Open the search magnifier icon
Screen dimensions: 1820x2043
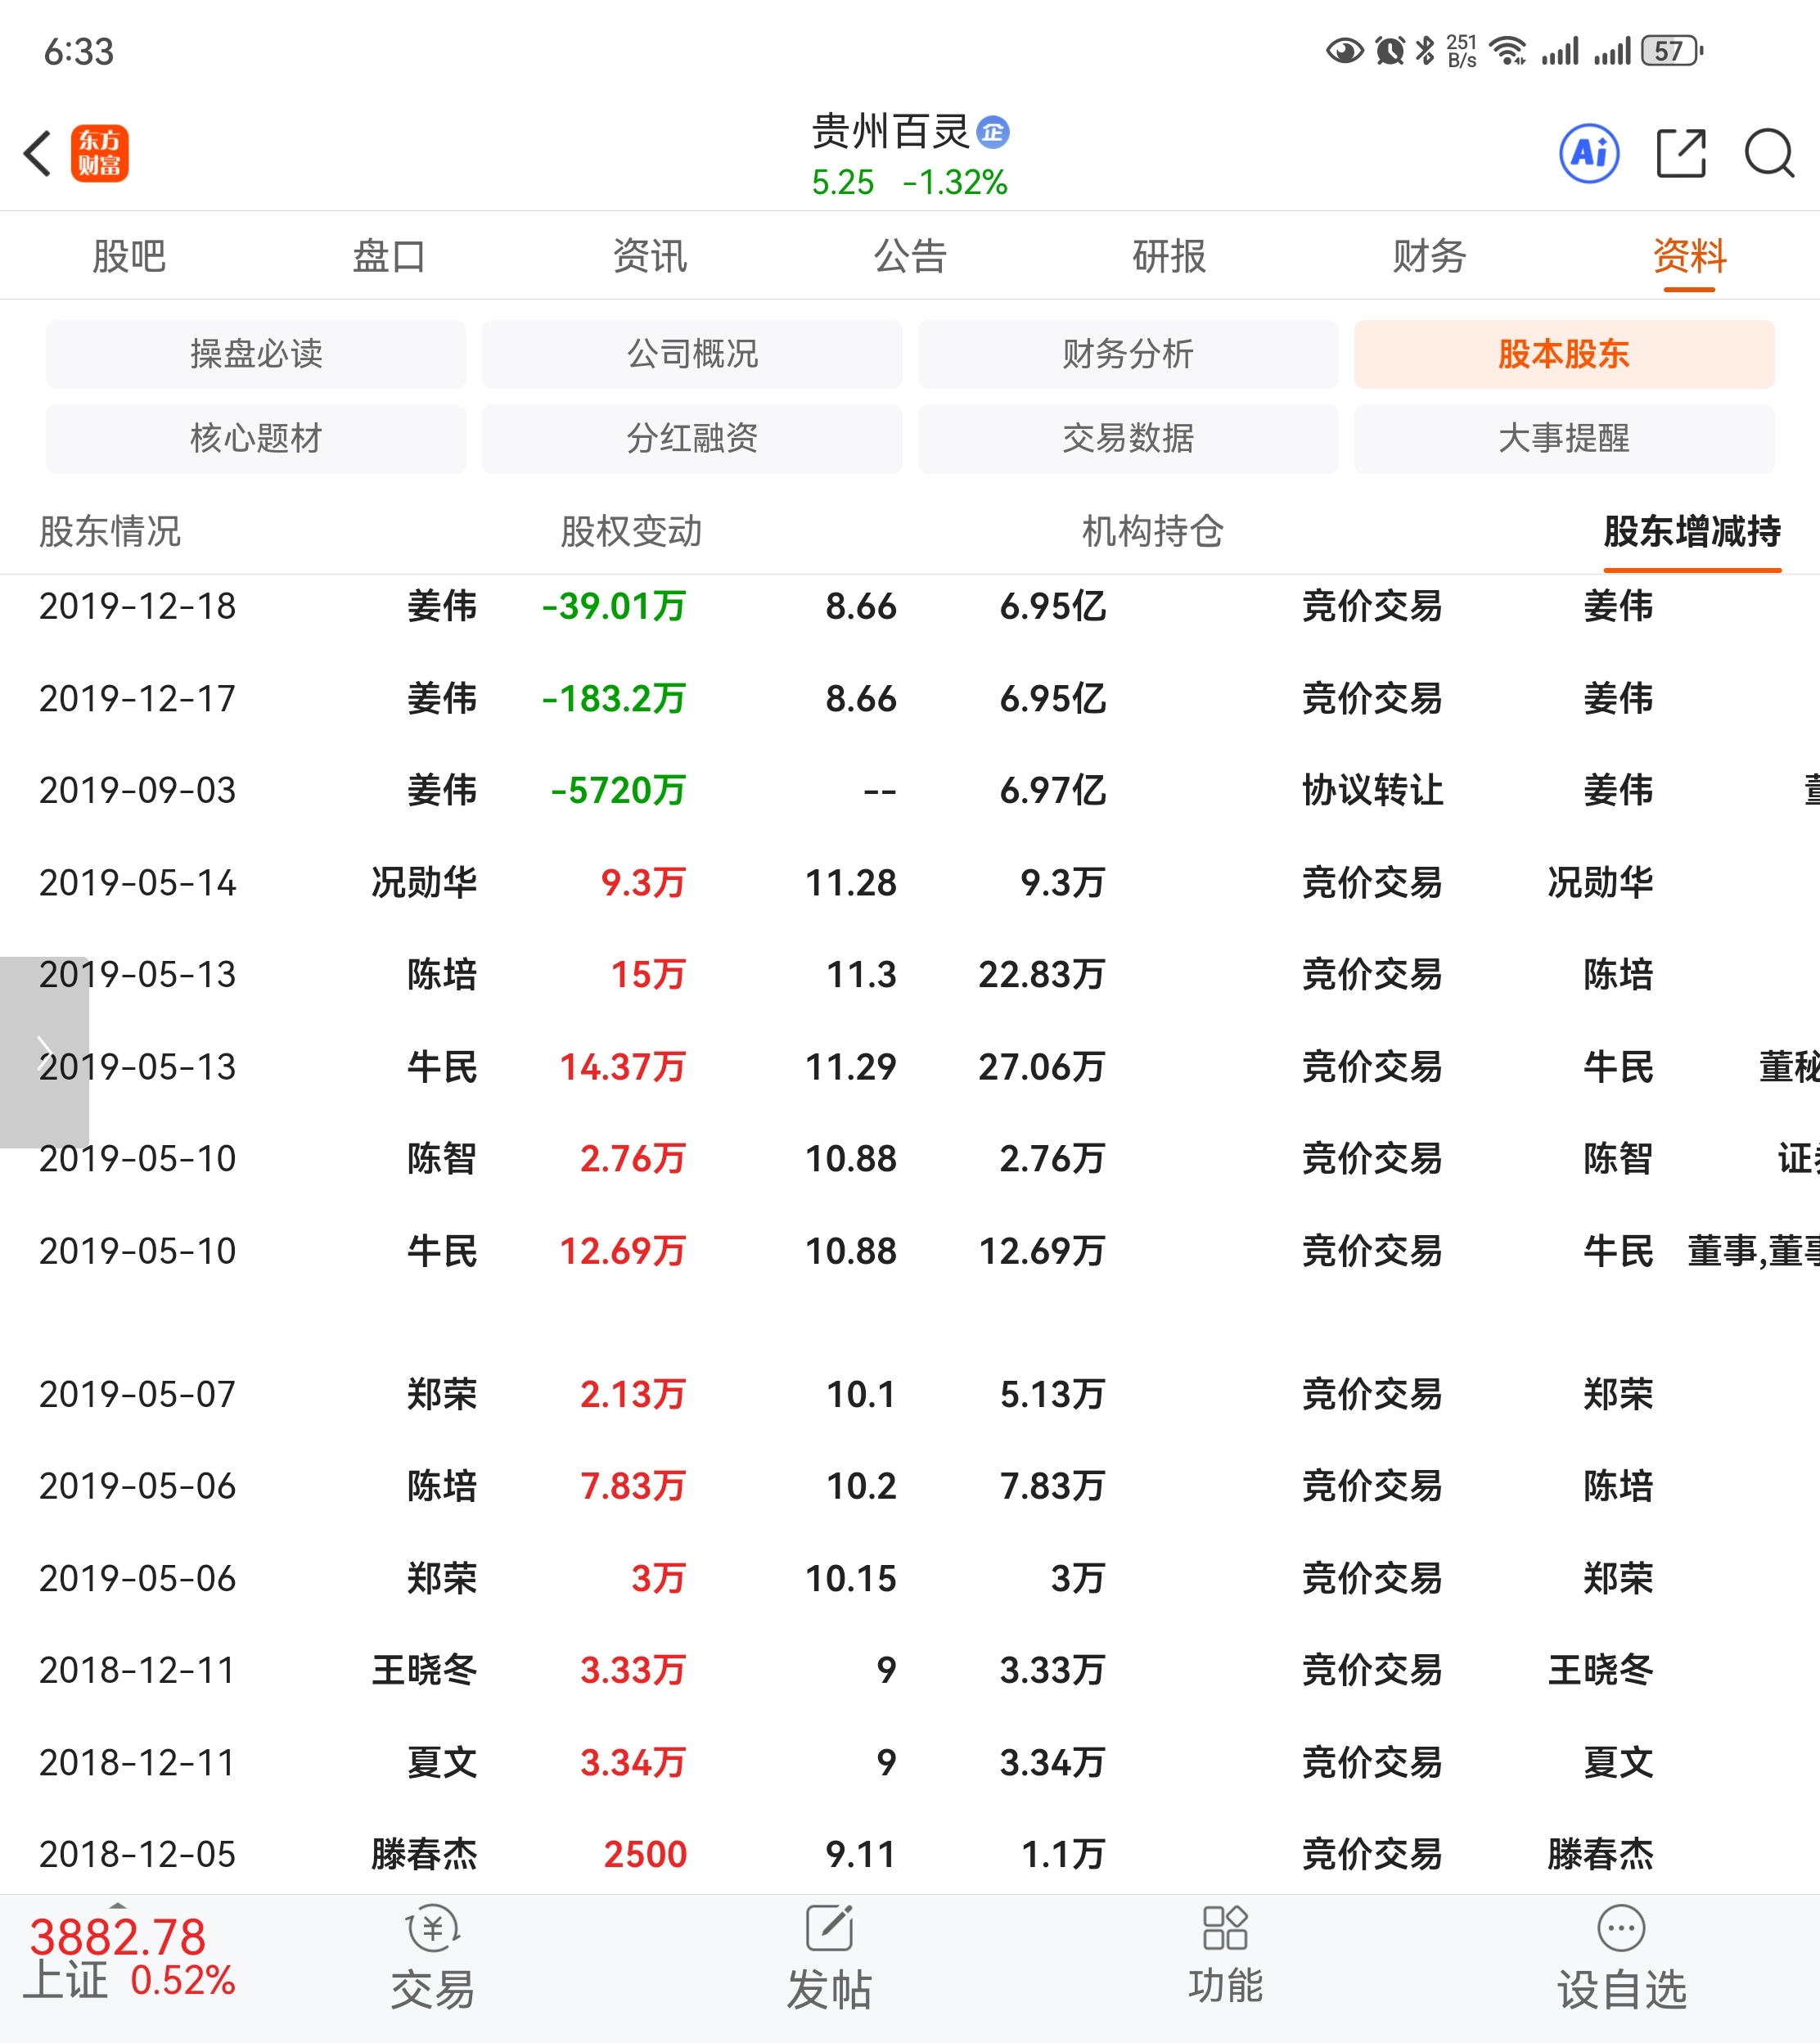[1768, 153]
